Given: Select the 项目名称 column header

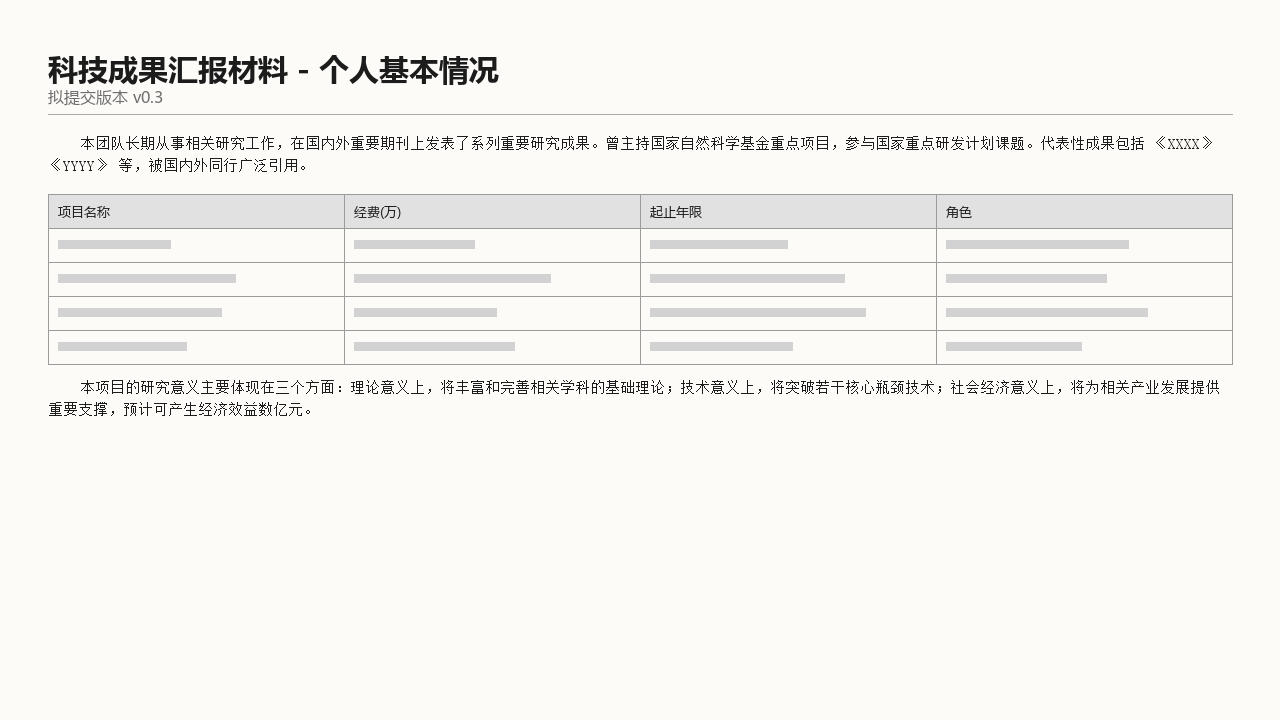Looking at the screenshot, I should 196,212.
